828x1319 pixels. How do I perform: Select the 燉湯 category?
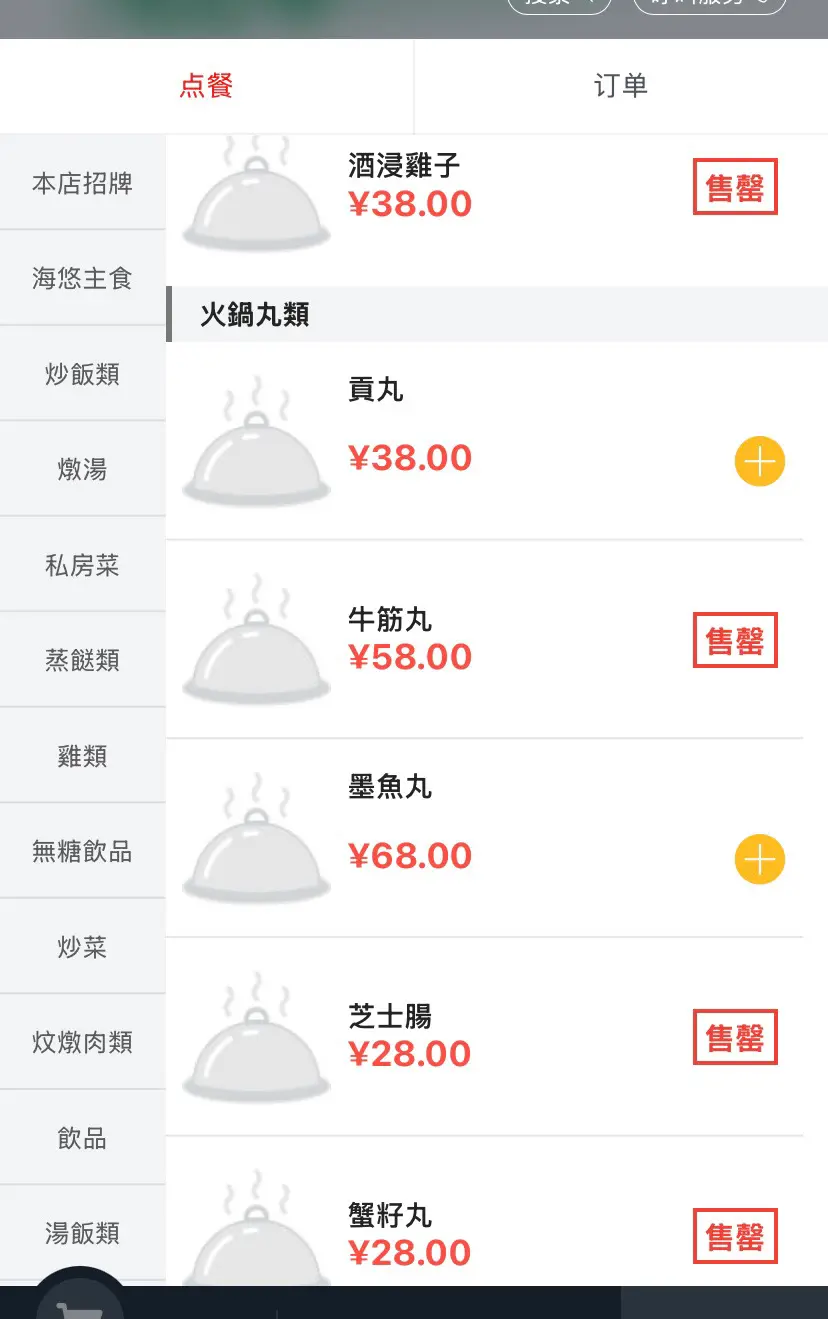(82, 469)
